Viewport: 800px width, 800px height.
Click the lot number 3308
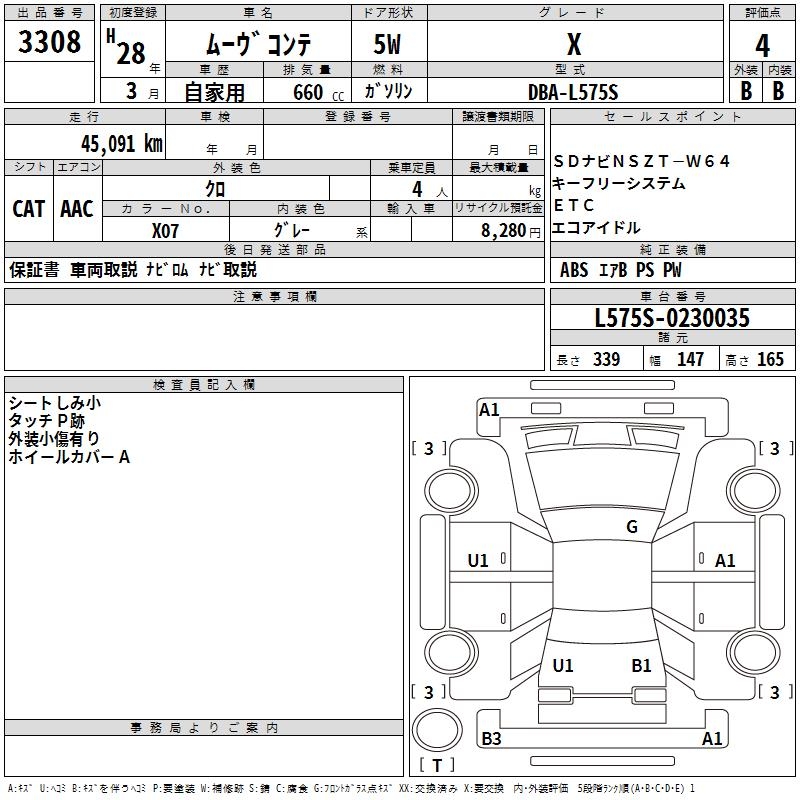click(49, 42)
